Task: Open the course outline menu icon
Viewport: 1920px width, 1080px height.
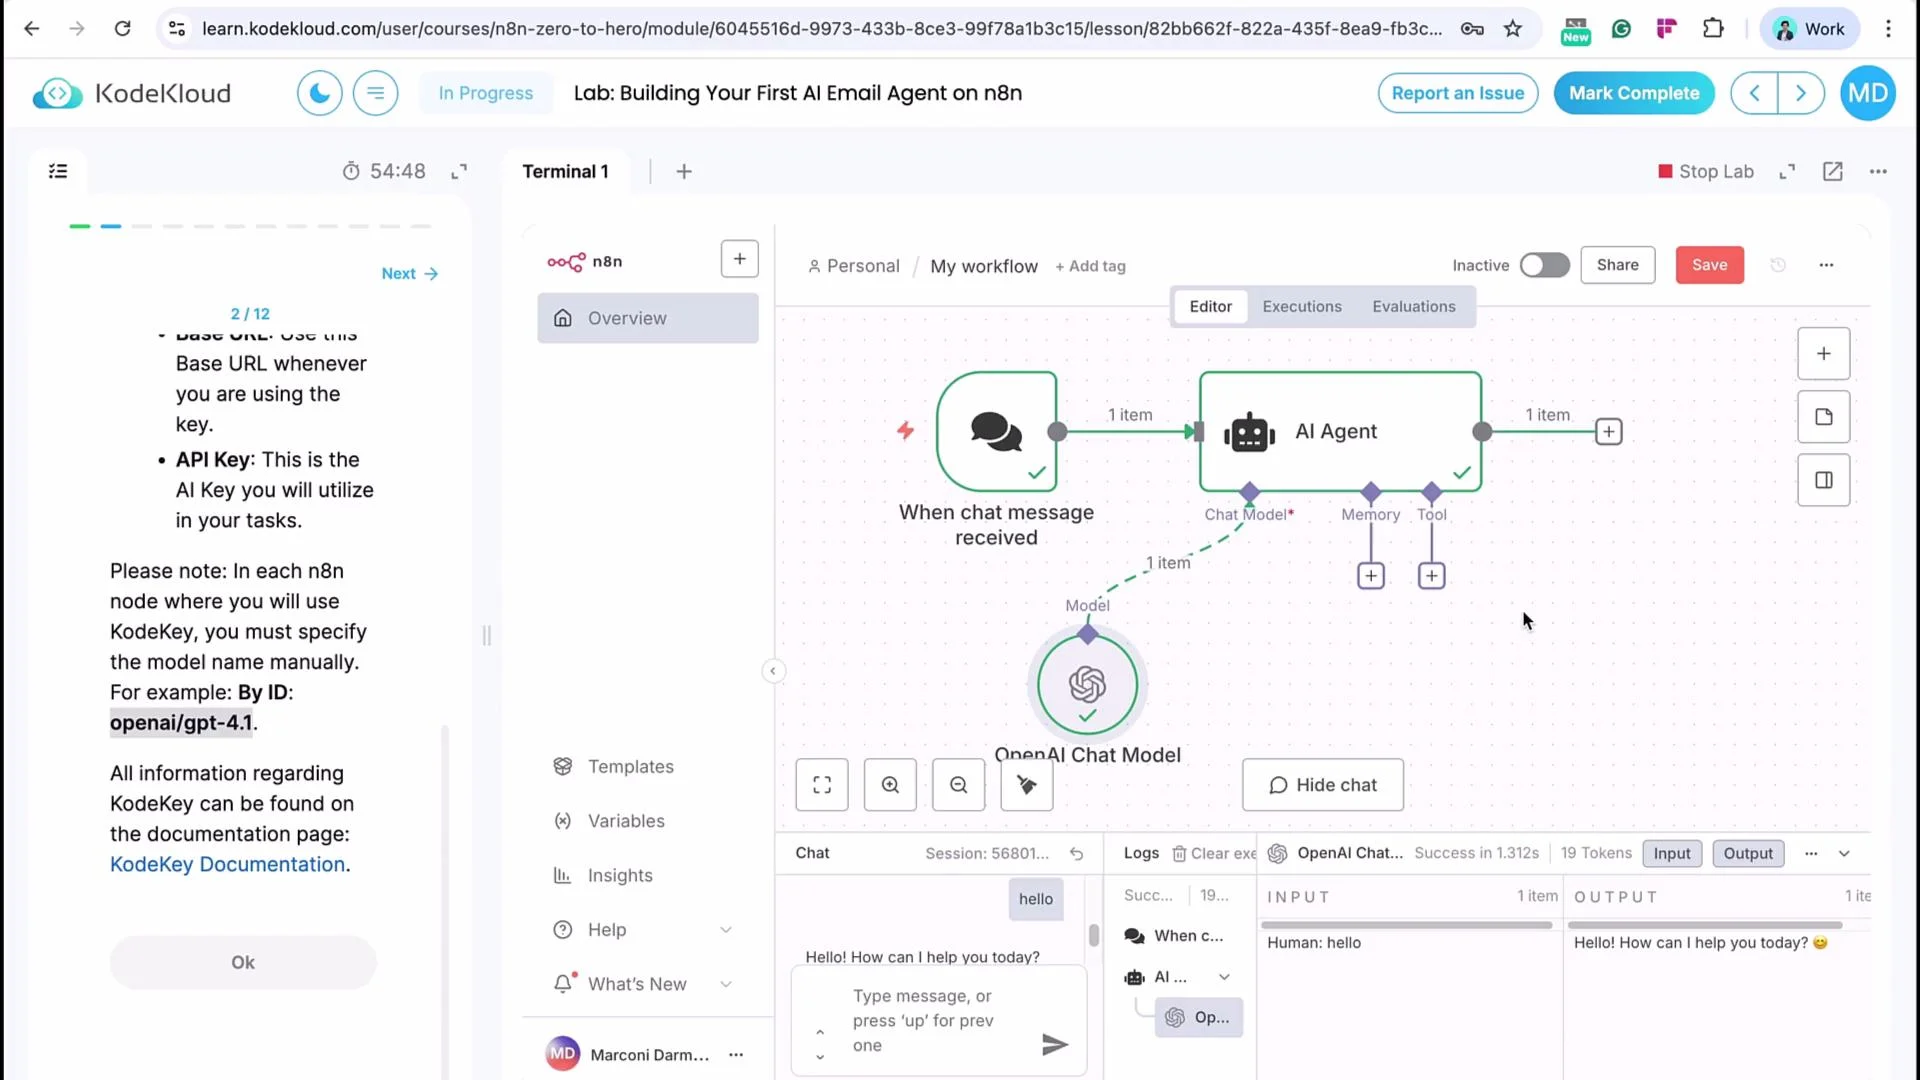Action: click(376, 93)
